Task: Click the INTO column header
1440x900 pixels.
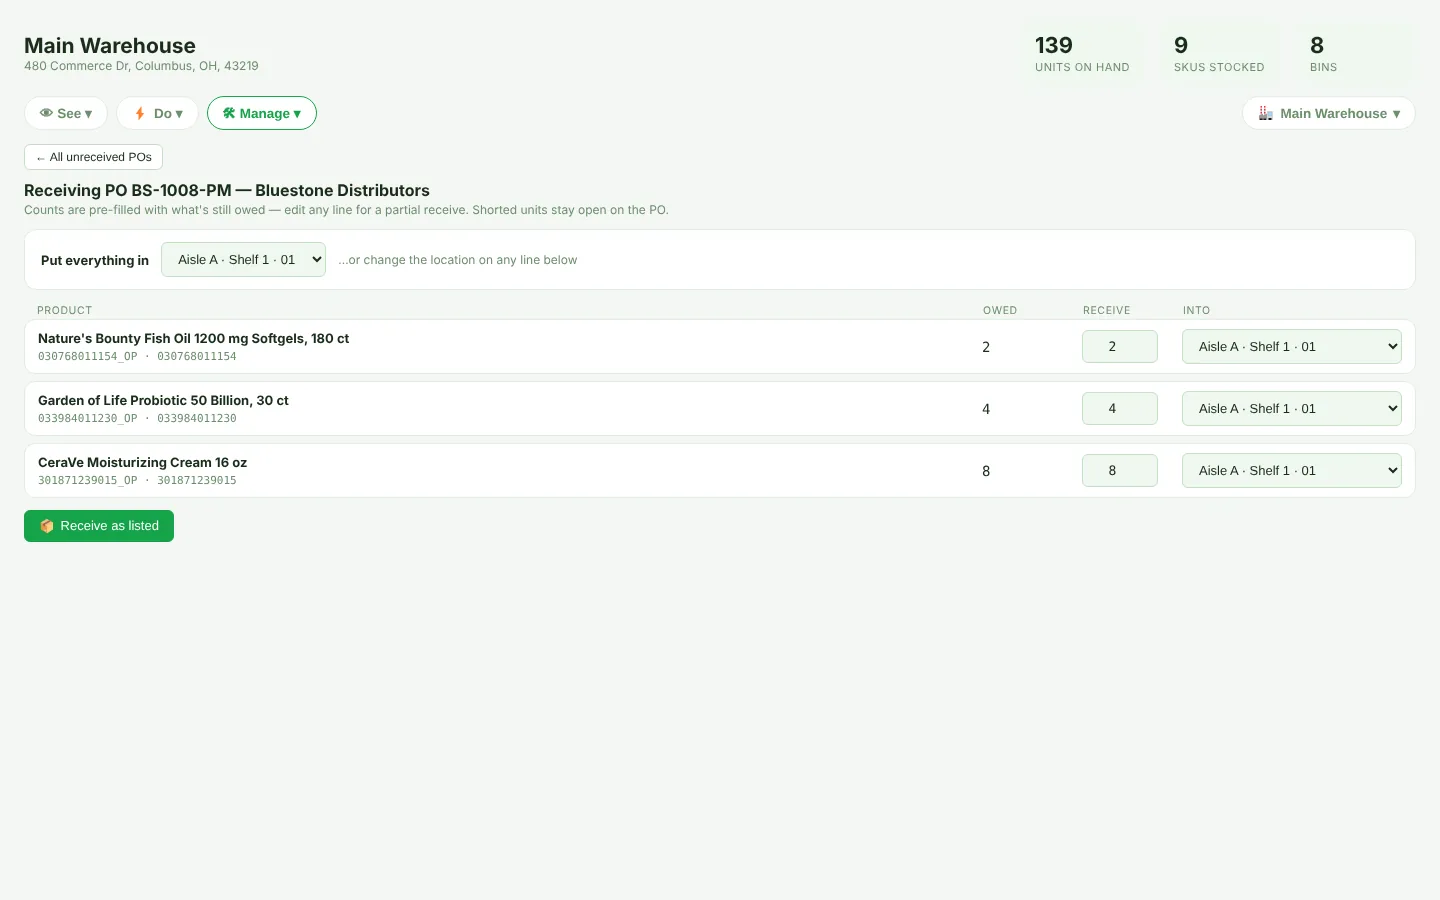Action: point(1196,311)
